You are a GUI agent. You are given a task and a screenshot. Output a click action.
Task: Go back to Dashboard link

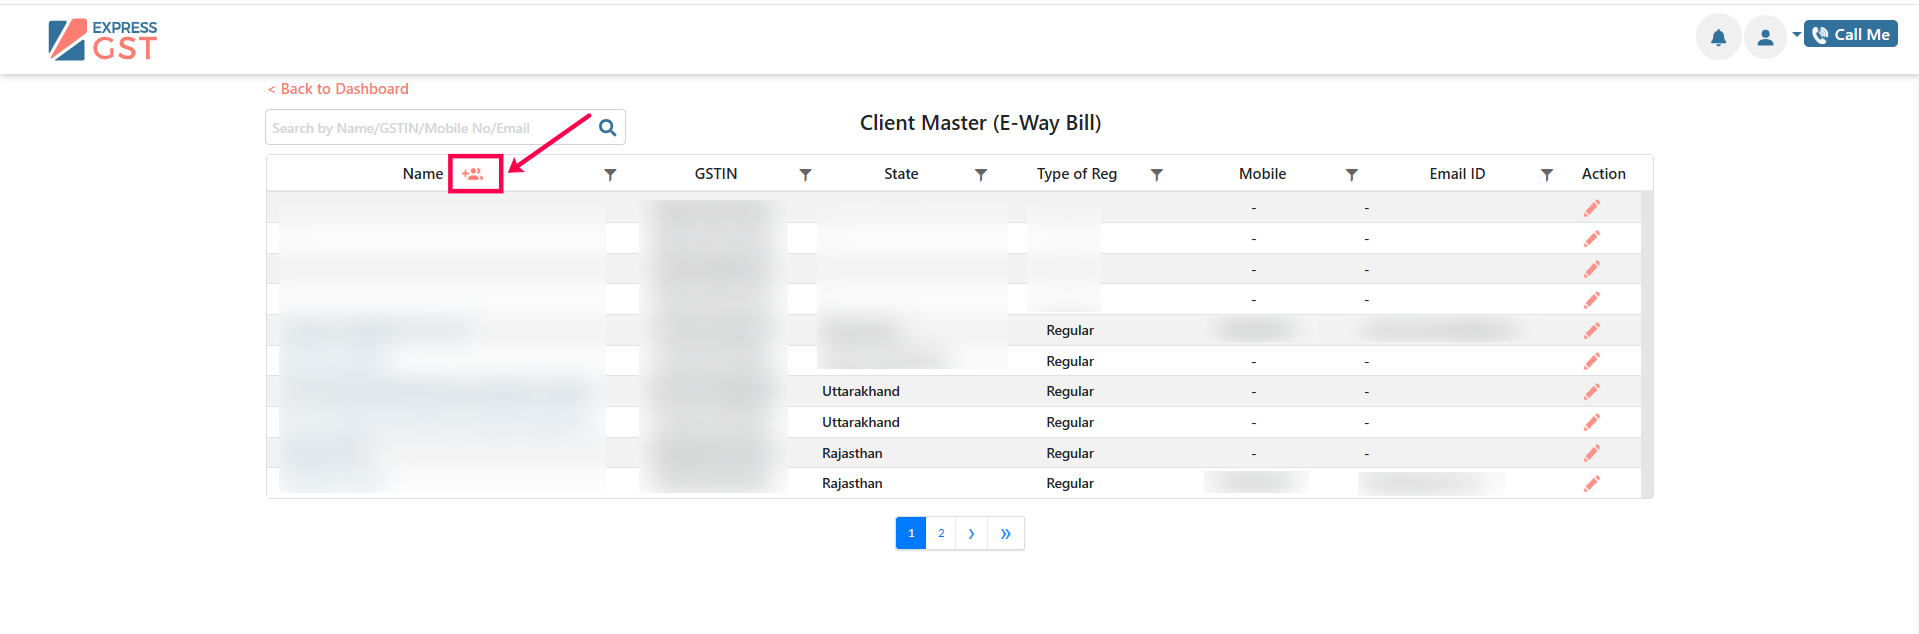click(338, 89)
